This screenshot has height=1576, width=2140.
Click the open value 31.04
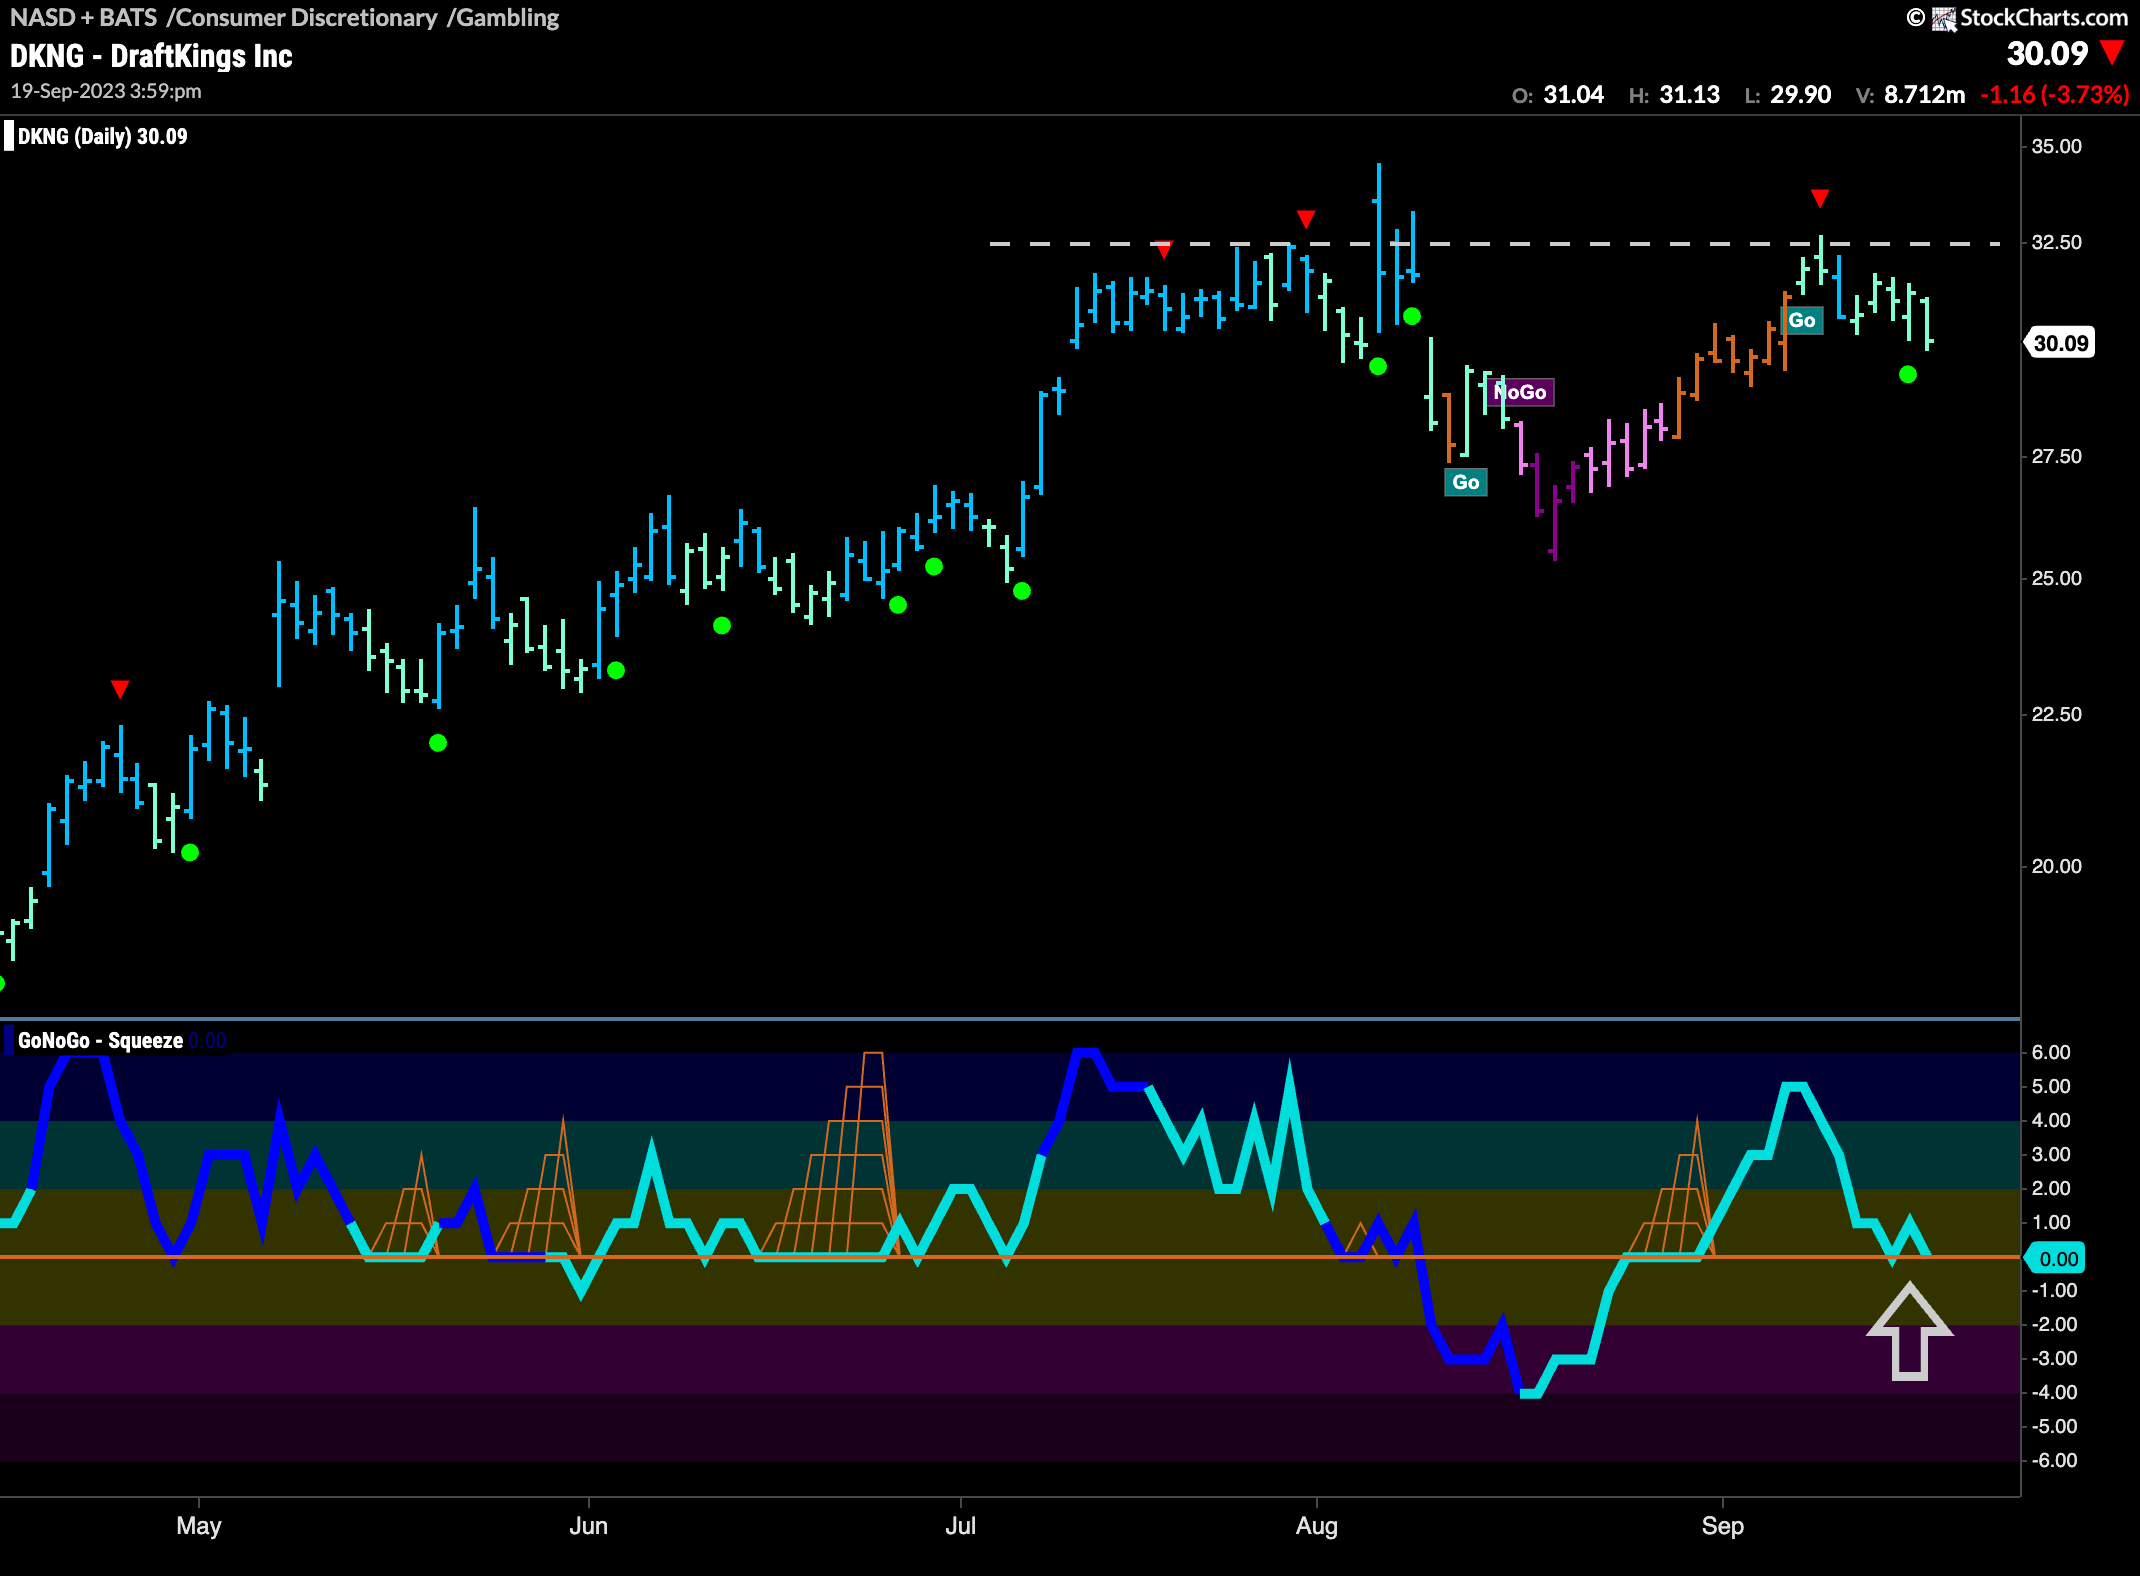click(x=1573, y=95)
